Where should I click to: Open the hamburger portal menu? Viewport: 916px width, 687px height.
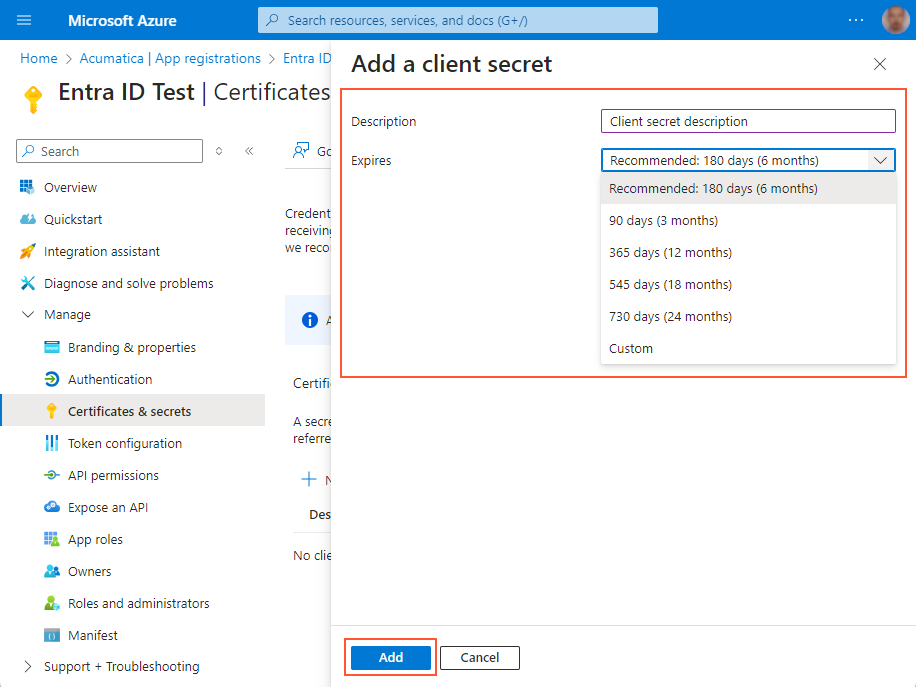[x=24, y=20]
